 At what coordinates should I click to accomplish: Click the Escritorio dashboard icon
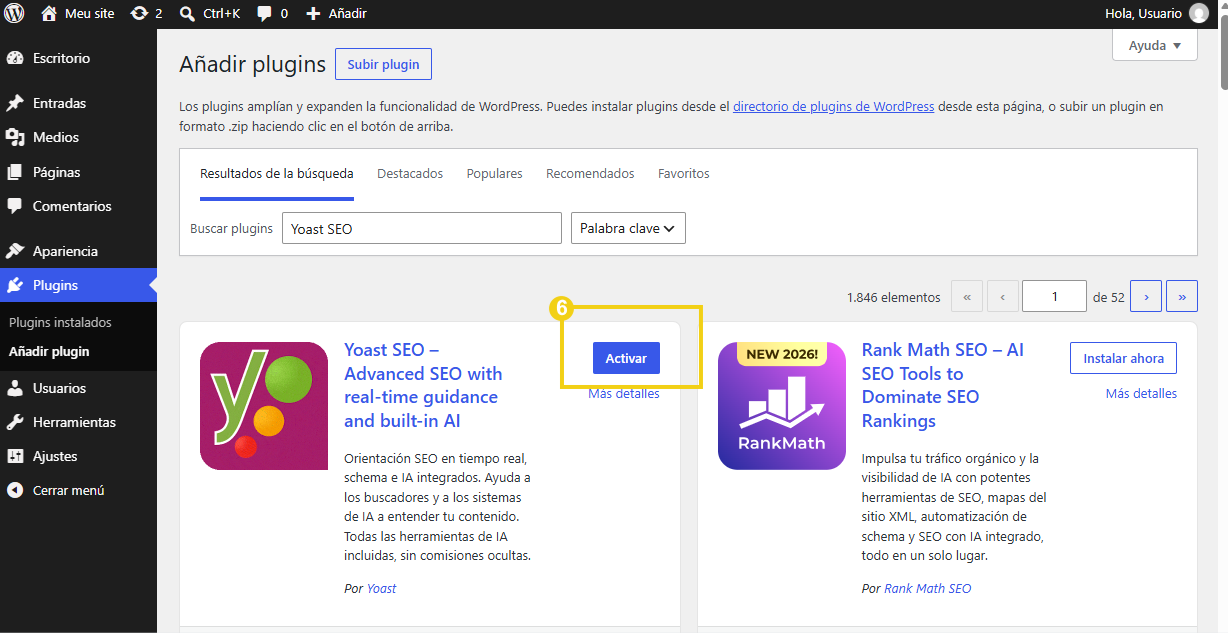(x=15, y=58)
